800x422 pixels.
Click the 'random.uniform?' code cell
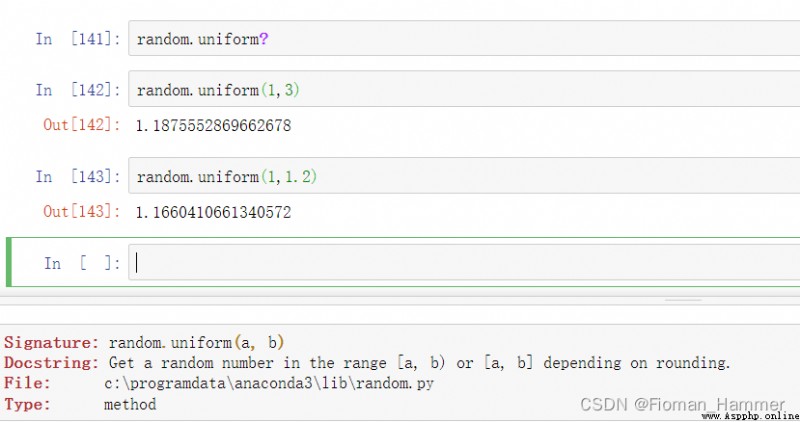(460, 39)
